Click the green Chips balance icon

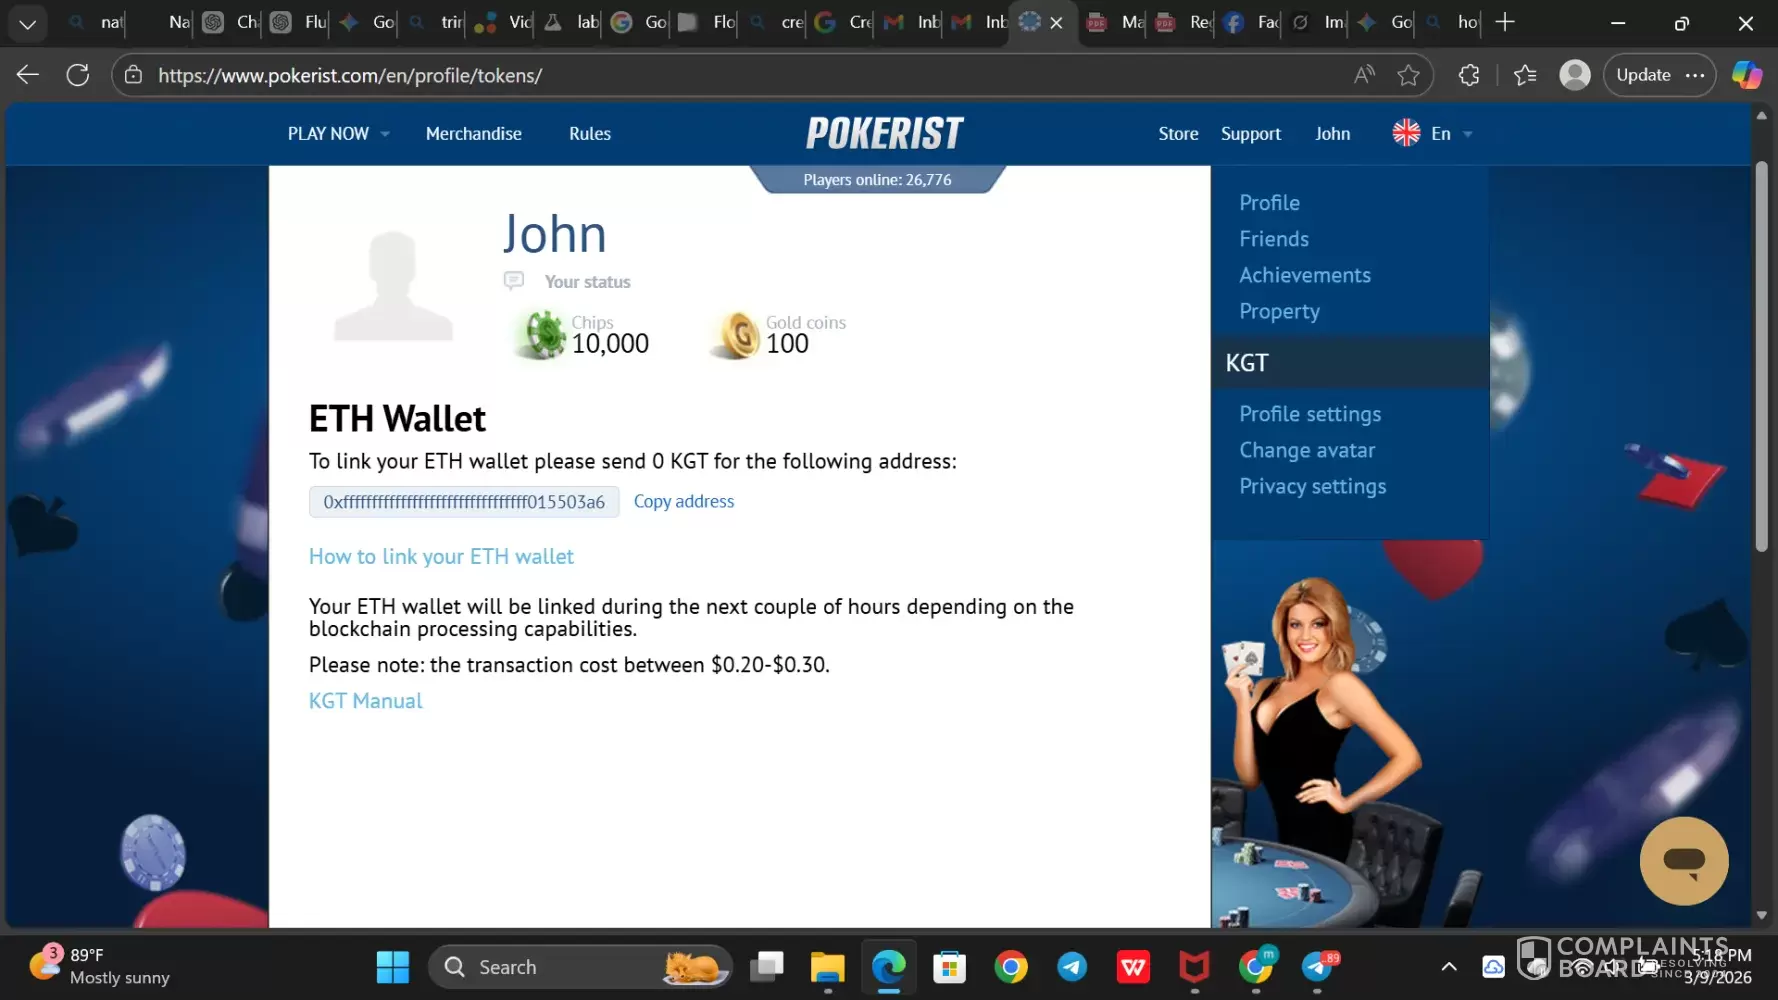(x=544, y=335)
